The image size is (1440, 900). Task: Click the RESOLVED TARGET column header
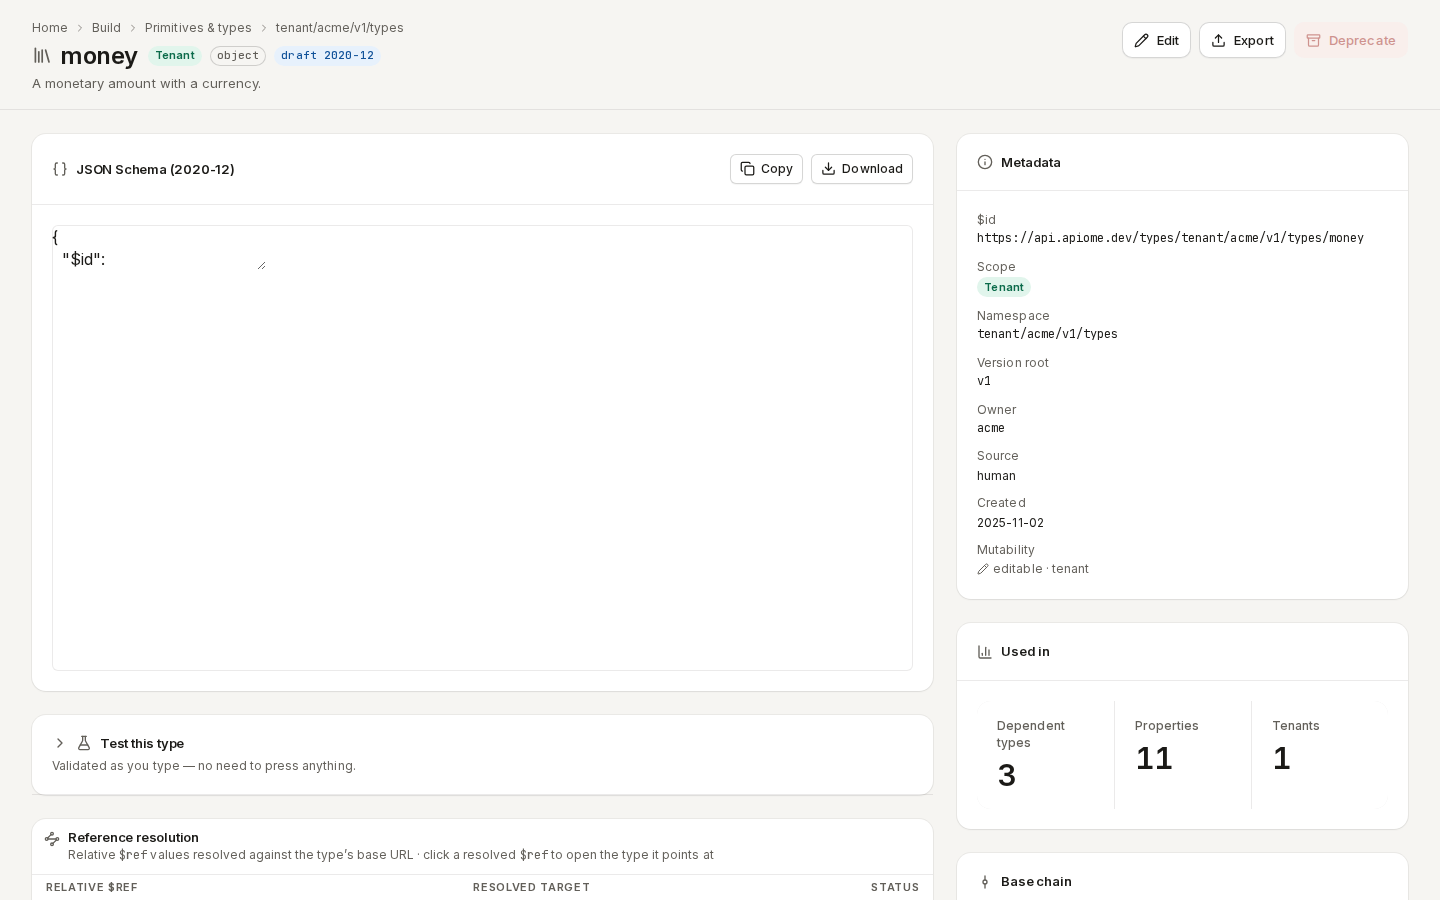tap(531, 888)
